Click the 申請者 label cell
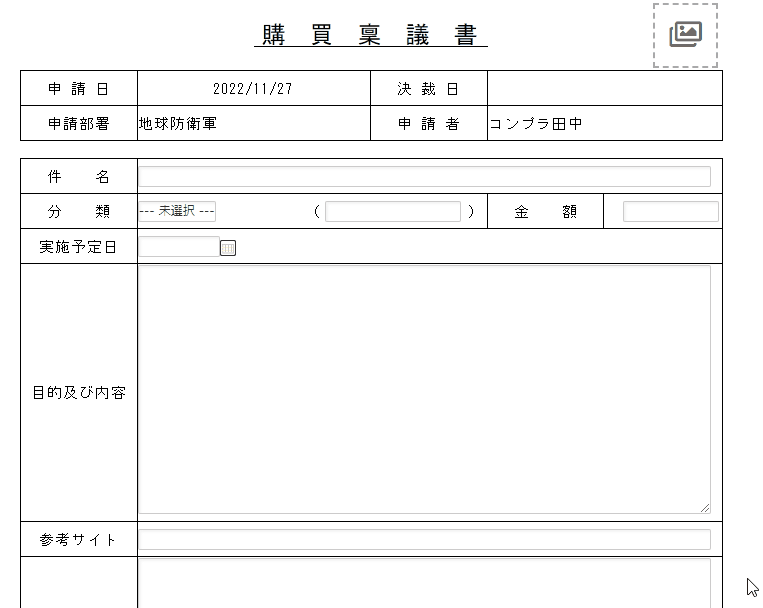763x608 pixels. (x=429, y=123)
